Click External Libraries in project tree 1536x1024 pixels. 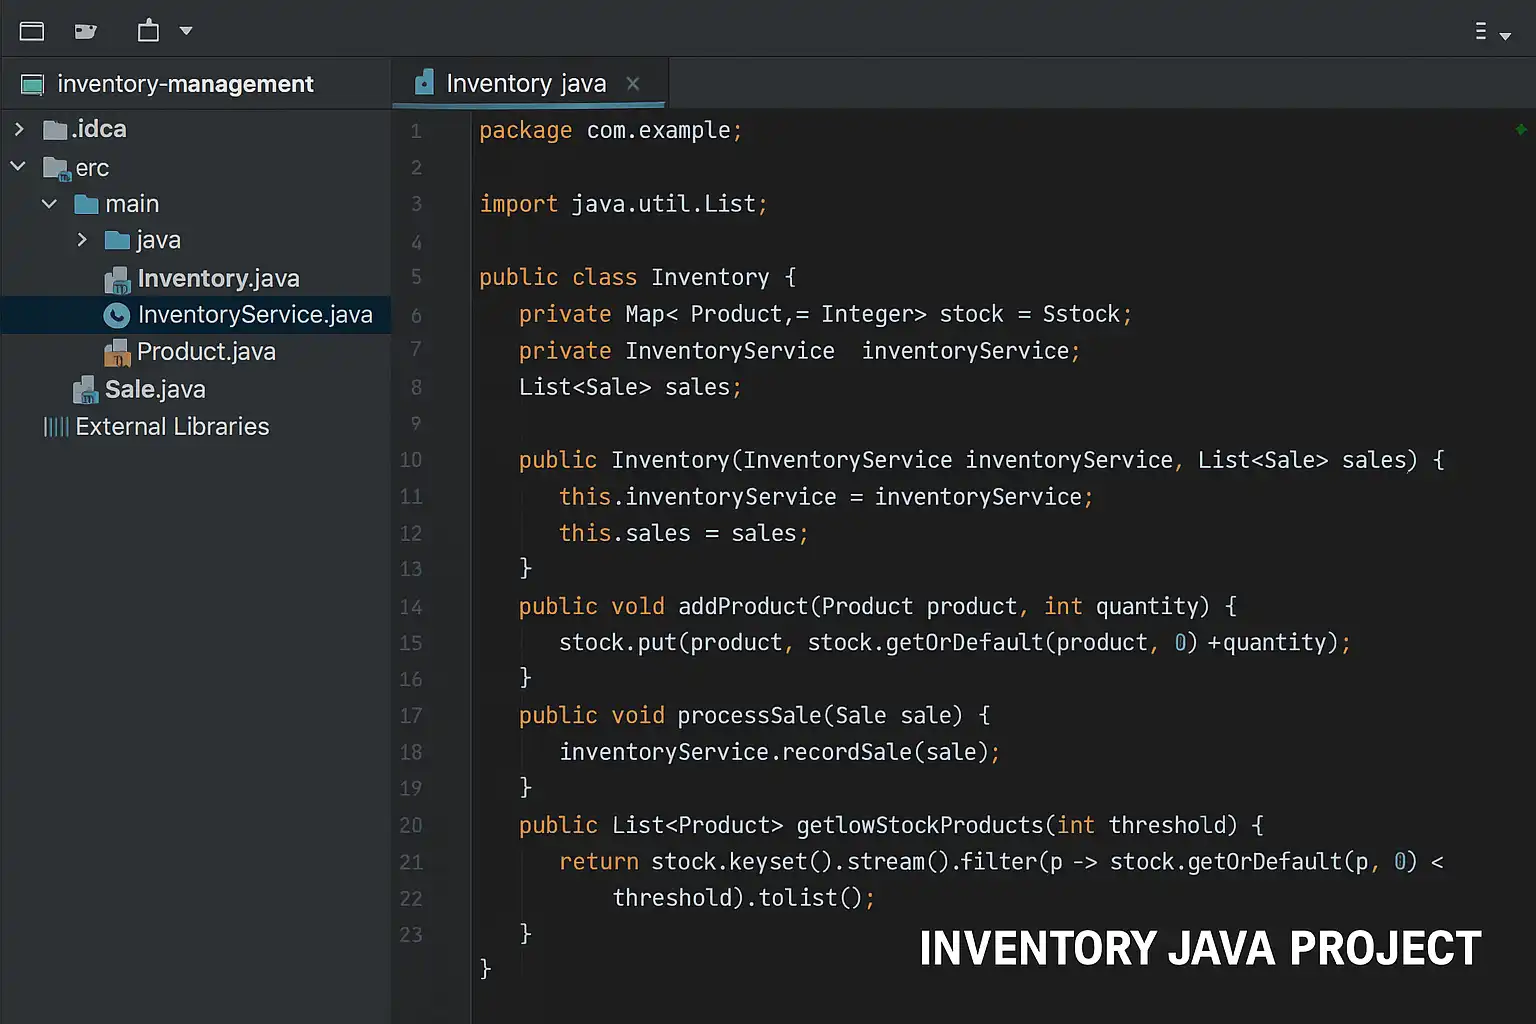pyautogui.click(x=172, y=427)
